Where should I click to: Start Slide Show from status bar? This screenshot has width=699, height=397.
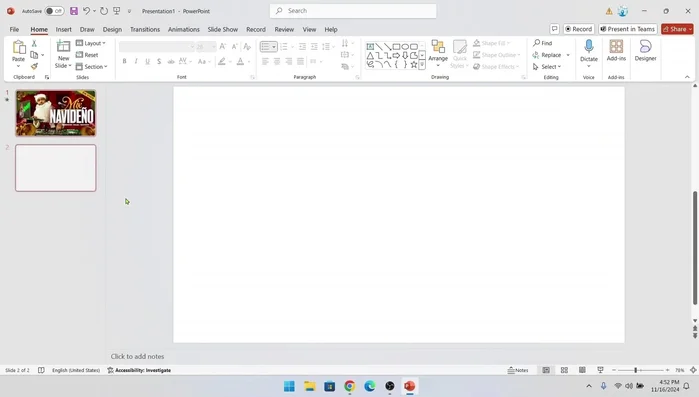[x=600, y=370]
